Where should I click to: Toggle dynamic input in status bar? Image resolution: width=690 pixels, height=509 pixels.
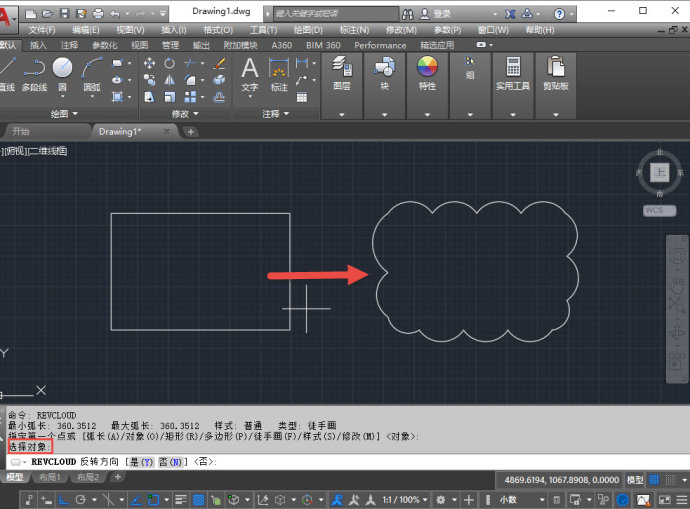tap(46, 500)
